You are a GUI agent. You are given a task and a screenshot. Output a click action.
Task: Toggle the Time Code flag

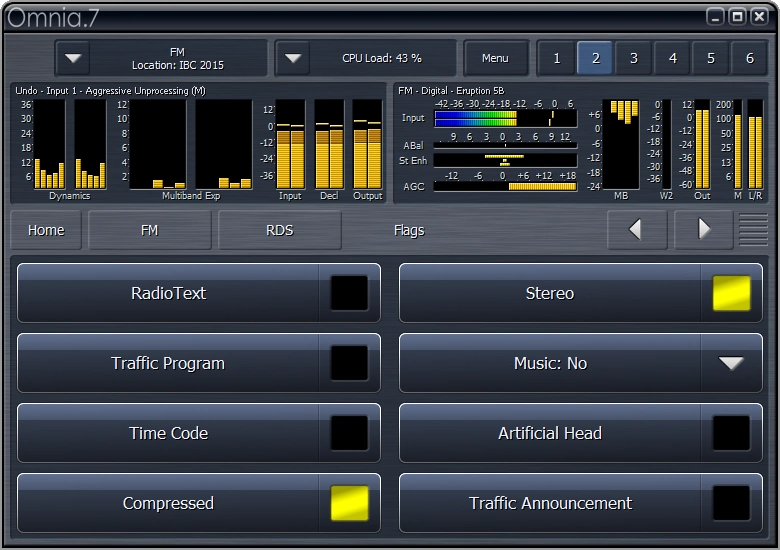click(199, 433)
